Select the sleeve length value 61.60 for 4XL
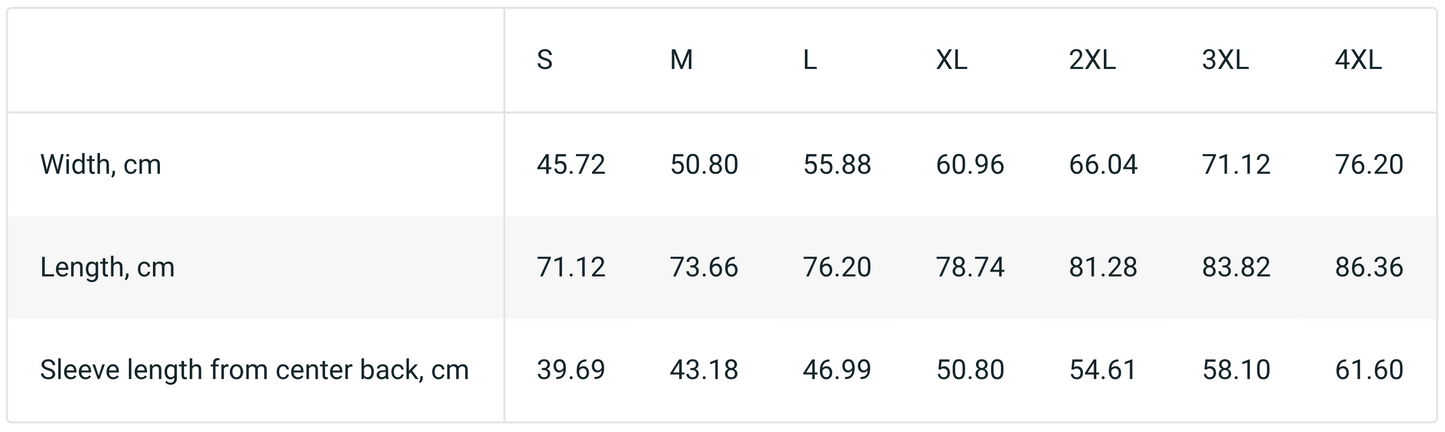Image resolution: width=1445 pixels, height=432 pixels. pos(1369,370)
